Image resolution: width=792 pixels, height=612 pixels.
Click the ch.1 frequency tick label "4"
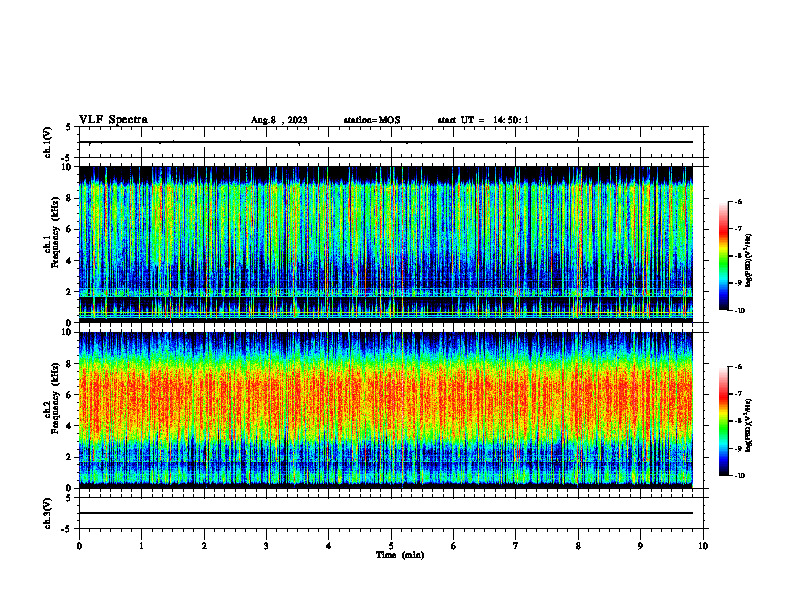[69, 261]
